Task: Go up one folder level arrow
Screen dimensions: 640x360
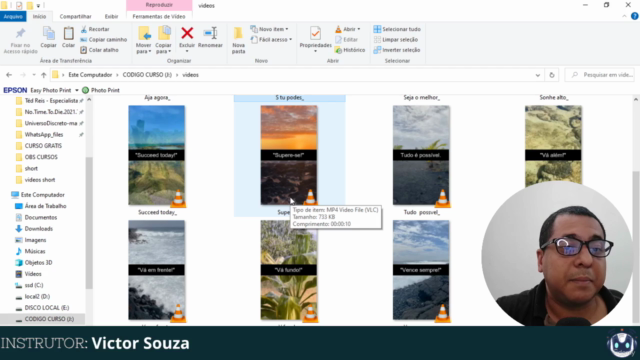Action: [44, 75]
